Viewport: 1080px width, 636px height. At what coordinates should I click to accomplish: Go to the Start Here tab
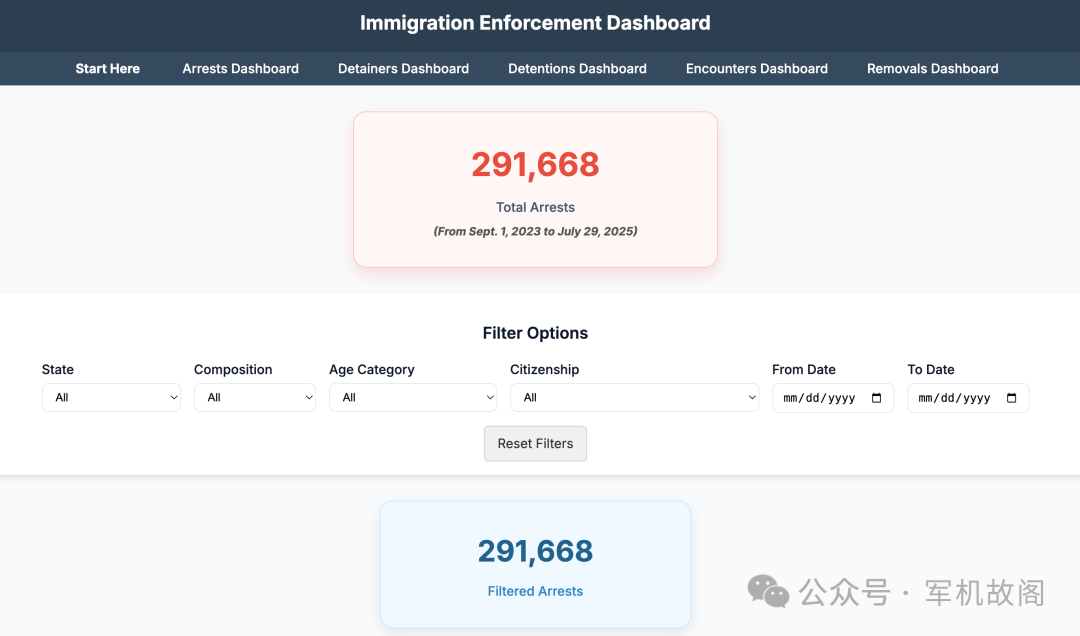(108, 69)
